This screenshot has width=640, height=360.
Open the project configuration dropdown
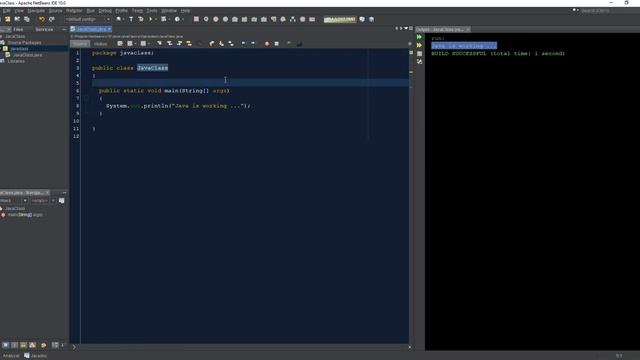tap(88, 19)
